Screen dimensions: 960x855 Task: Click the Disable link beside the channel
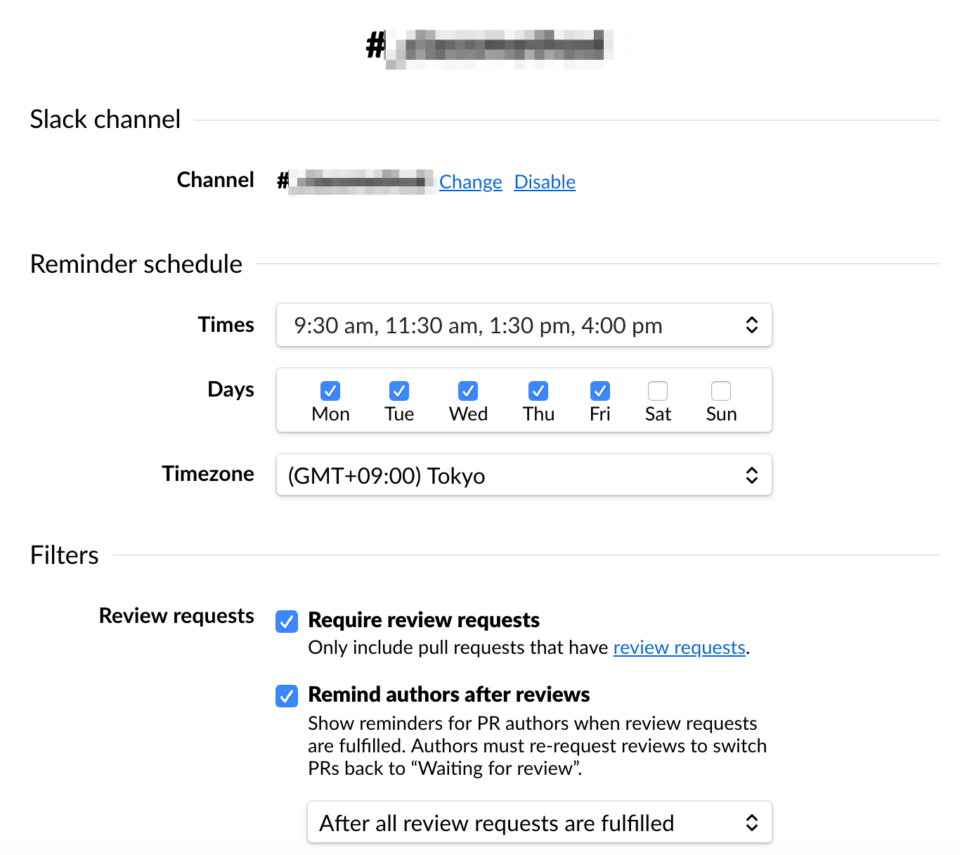[544, 181]
